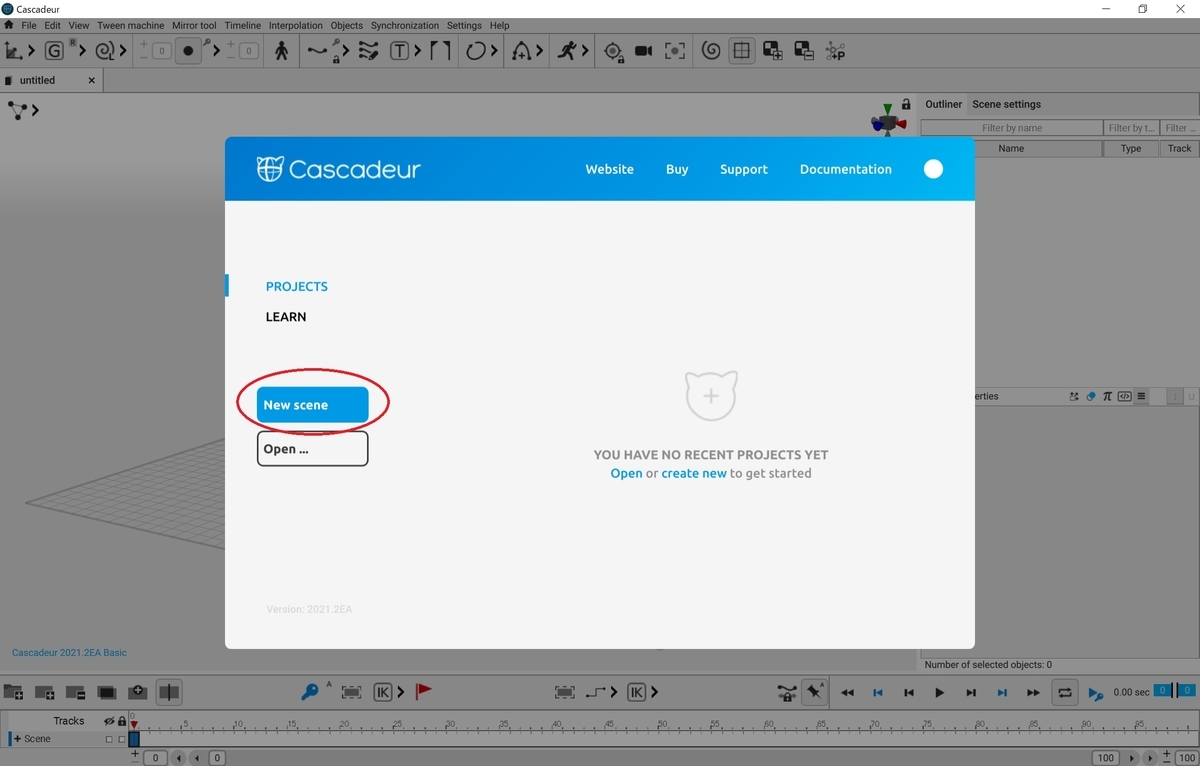This screenshot has height=766, width=1200.
Task: Click the Open ... button
Action: pyautogui.click(x=312, y=449)
